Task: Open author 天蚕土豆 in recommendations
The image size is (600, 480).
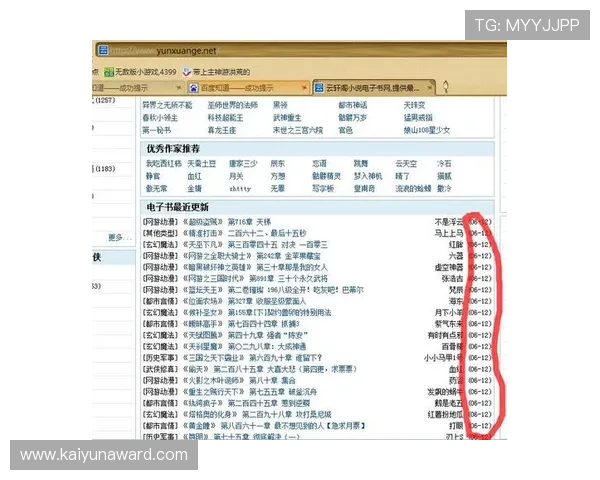Action: pyautogui.click(x=202, y=164)
